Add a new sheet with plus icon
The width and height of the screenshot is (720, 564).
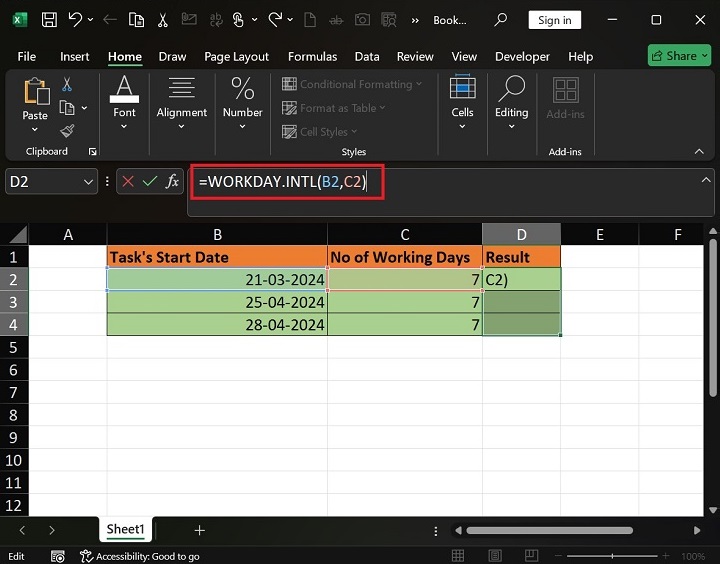pos(199,530)
